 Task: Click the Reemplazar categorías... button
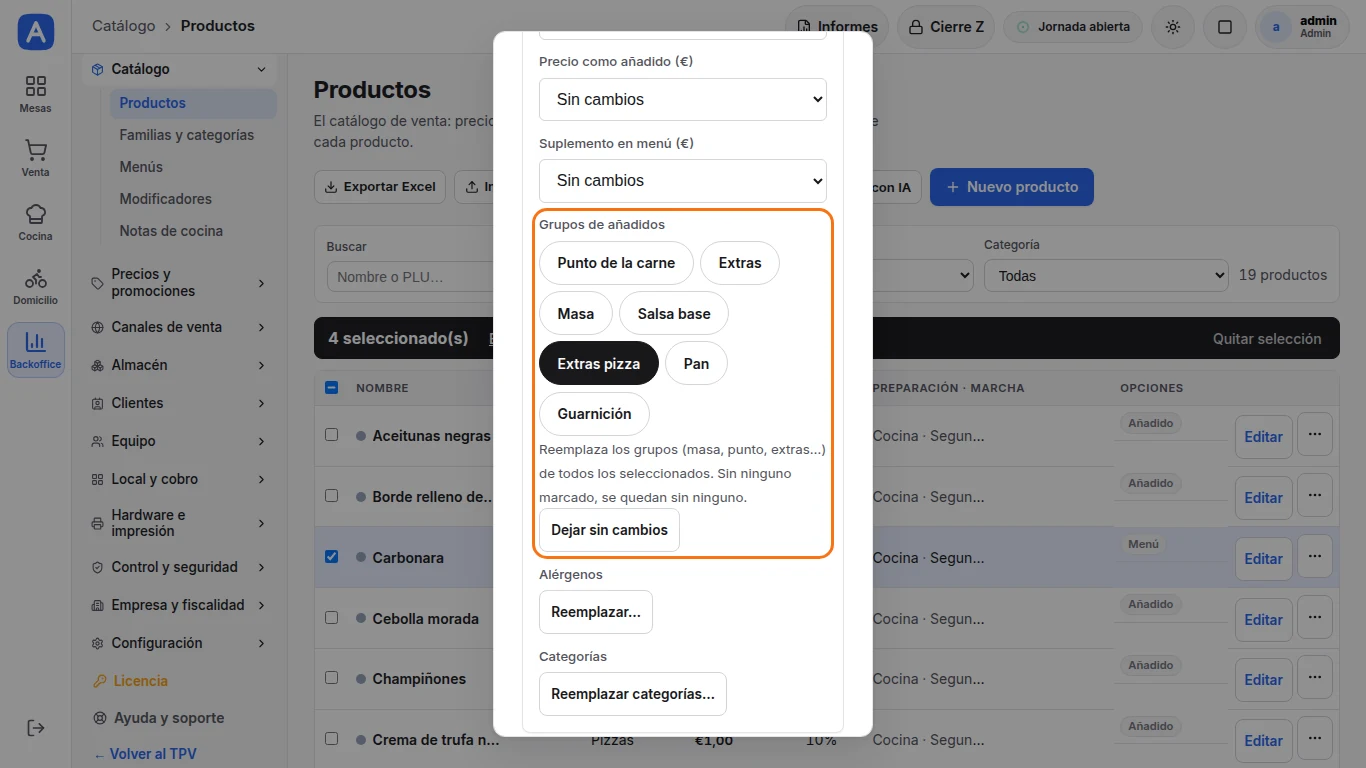[633, 694]
